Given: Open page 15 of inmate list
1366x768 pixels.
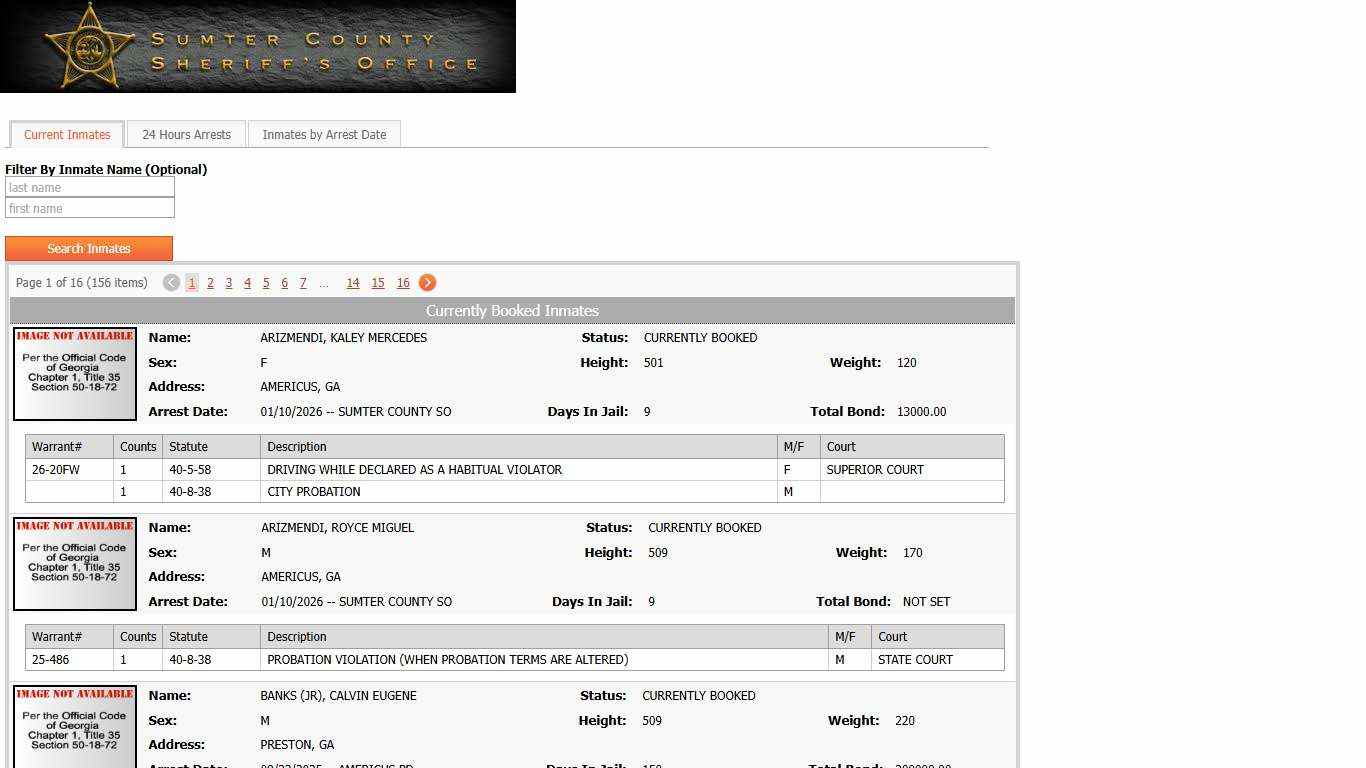Looking at the screenshot, I should (x=378, y=283).
